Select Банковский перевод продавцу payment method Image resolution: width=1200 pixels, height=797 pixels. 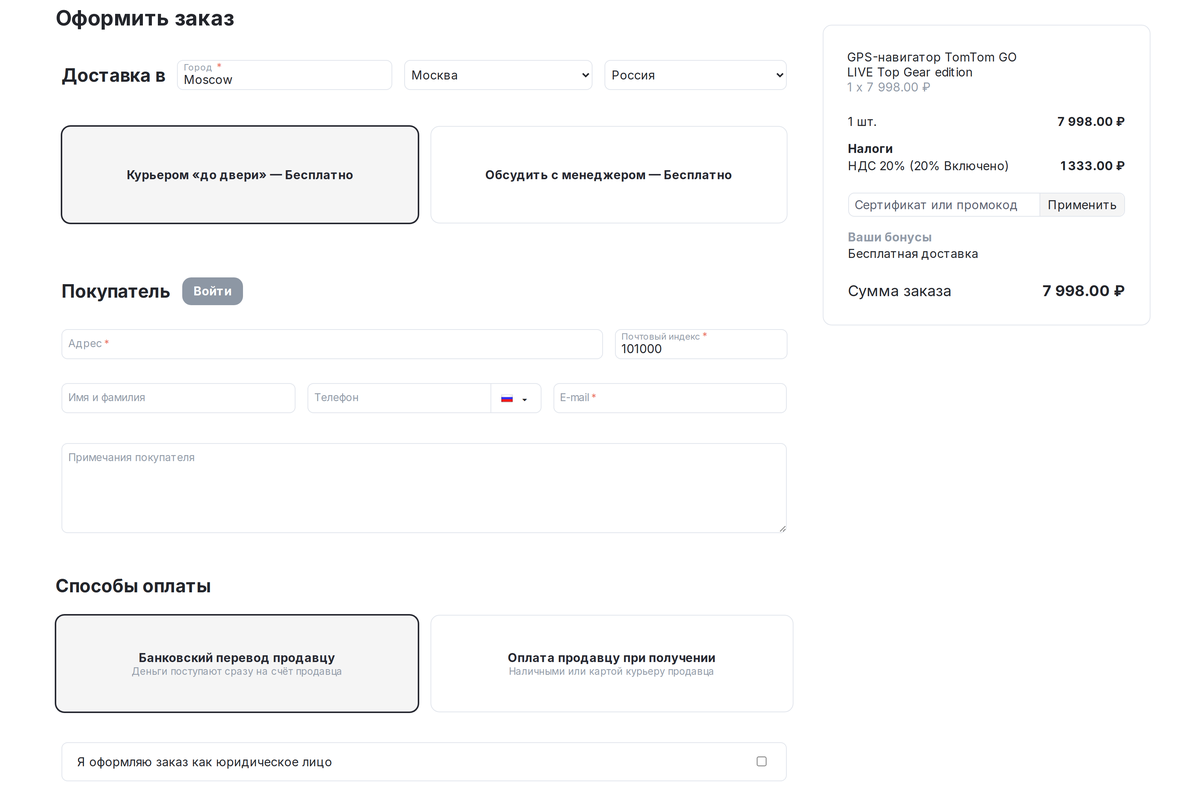[237, 663]
